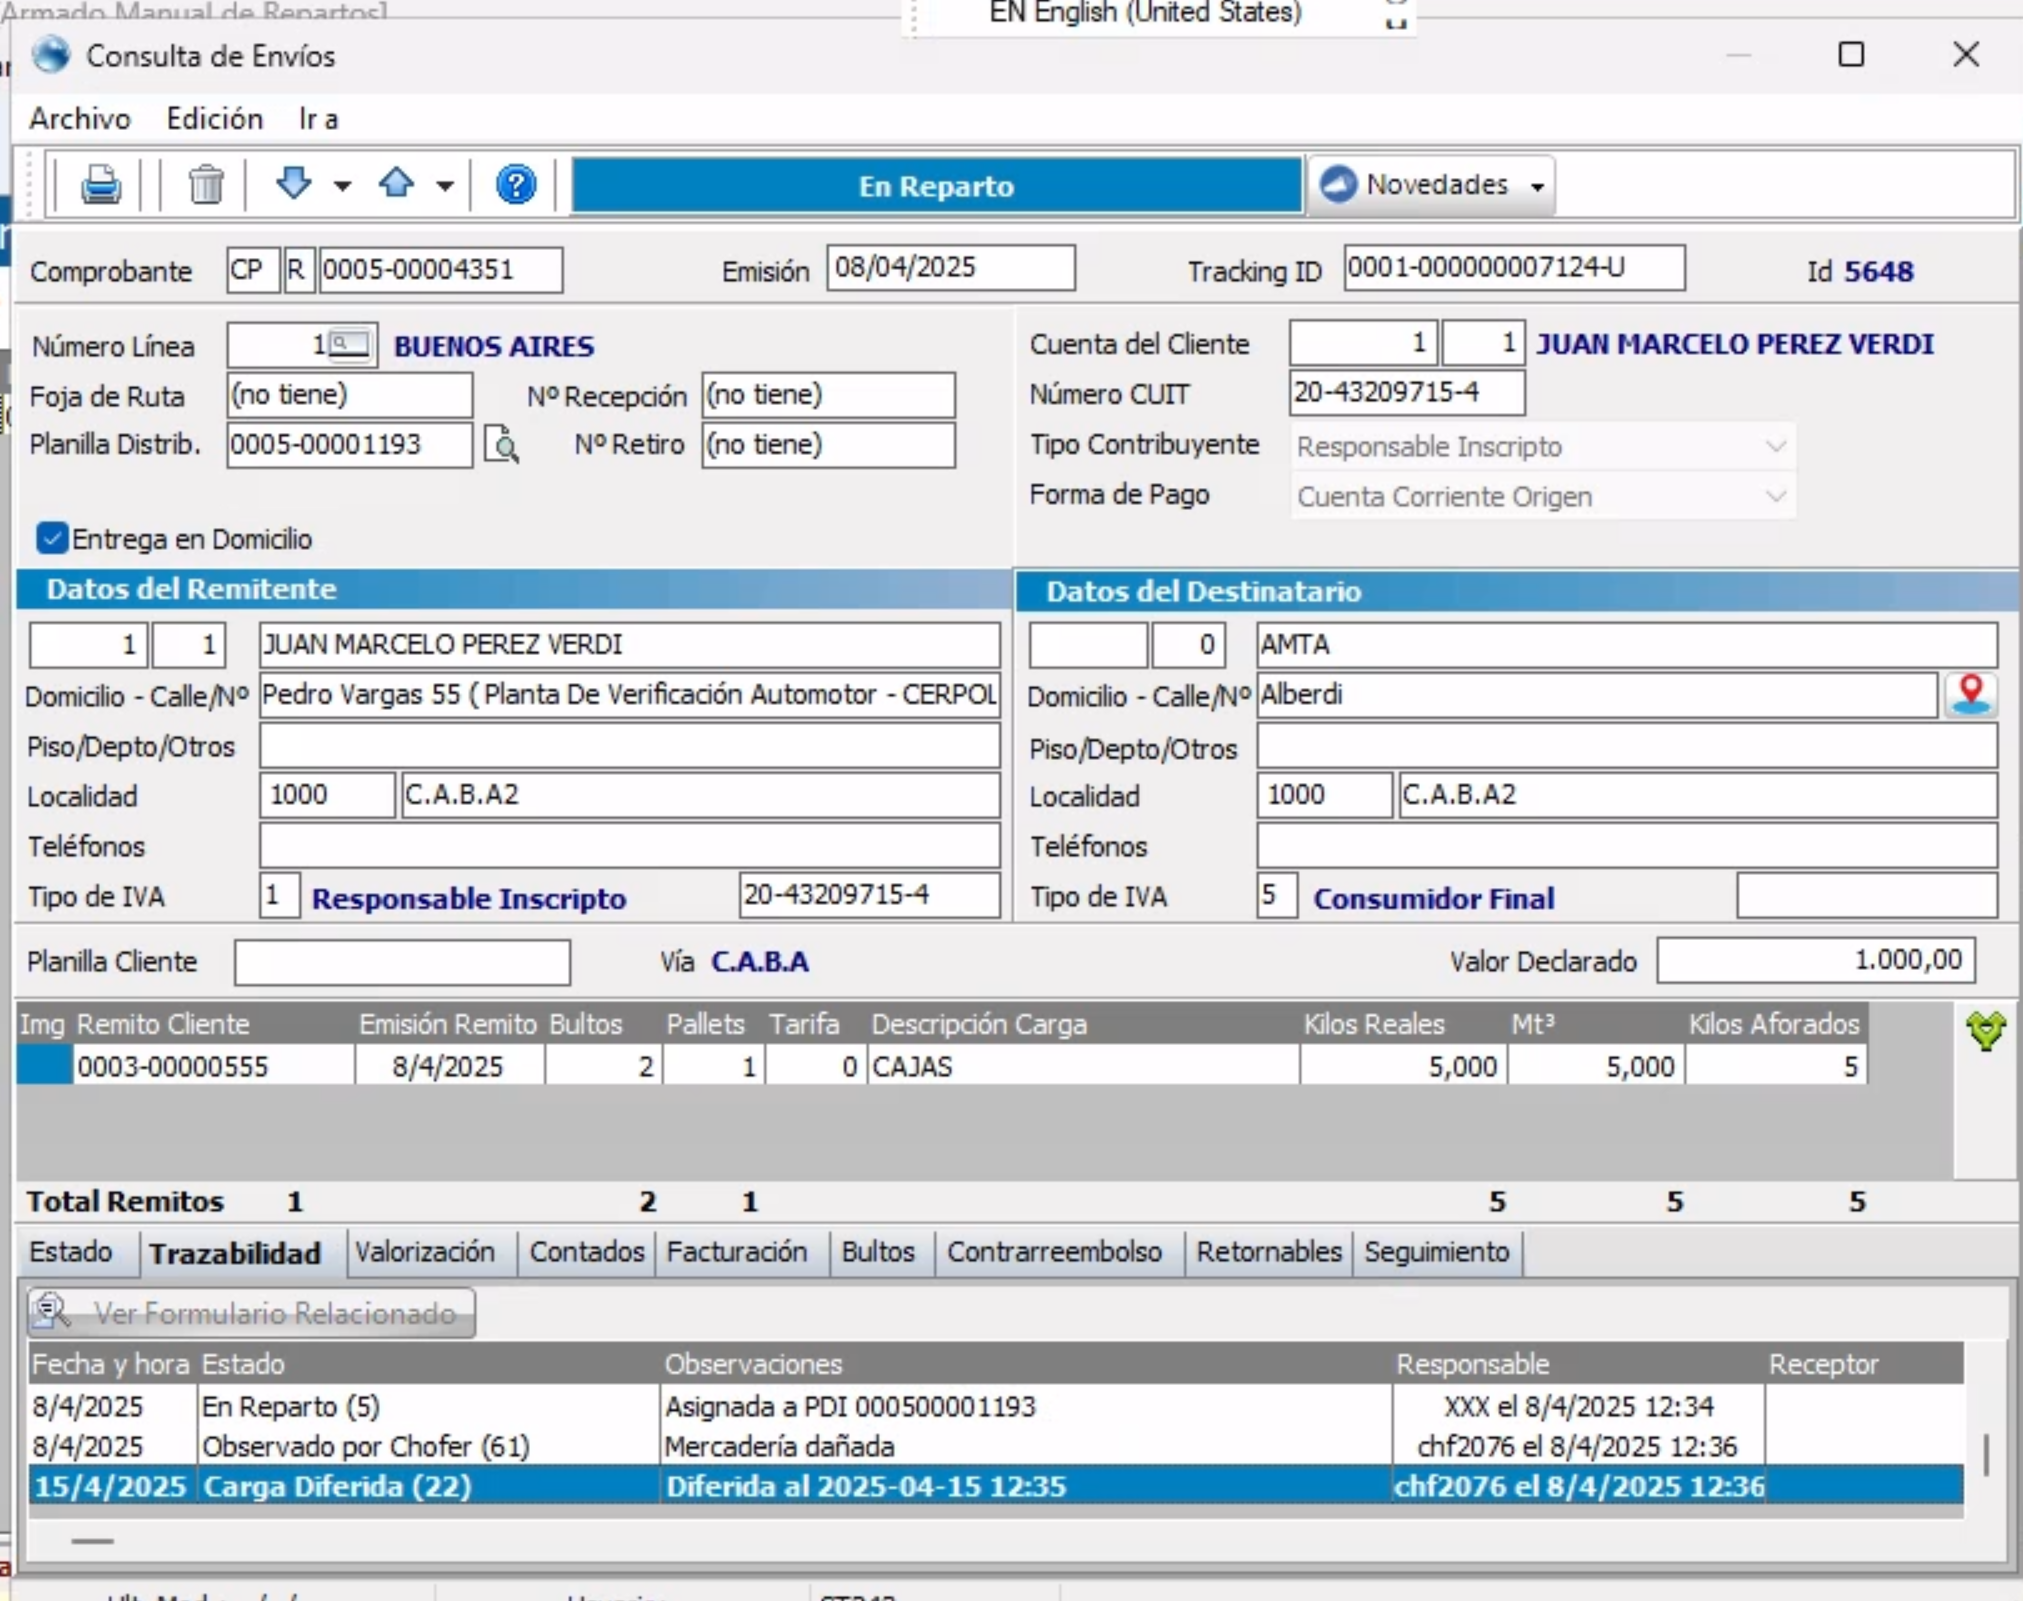The width and height of the screenshot is (2023, 1601).
Task: Click the map pin icon beside Alberdi
Action: 1970,694
